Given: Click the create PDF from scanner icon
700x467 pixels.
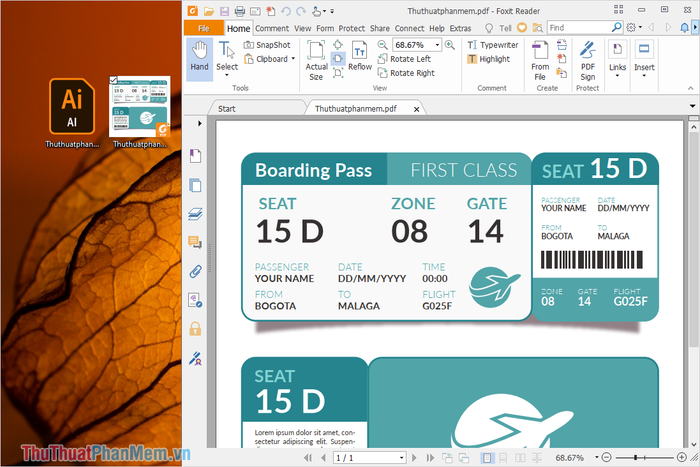Looking at the screenshot, I should pyautogui.click(x=562, y=44).
